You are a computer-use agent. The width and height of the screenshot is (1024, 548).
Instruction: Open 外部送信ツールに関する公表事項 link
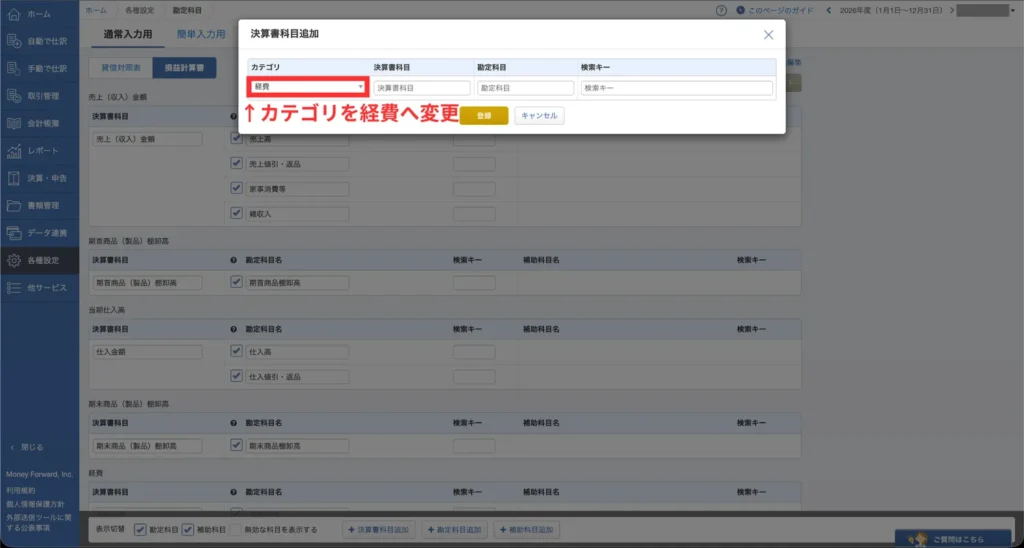click(39, 523)
